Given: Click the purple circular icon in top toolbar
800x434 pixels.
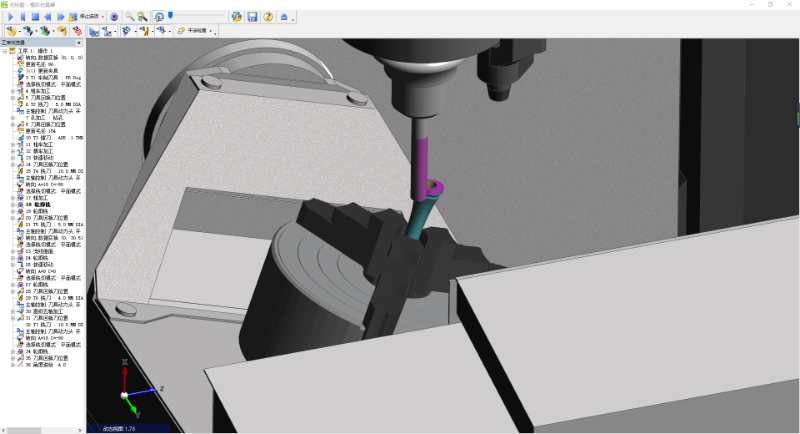Looking at the screenshot, I should tap(114, 17).
